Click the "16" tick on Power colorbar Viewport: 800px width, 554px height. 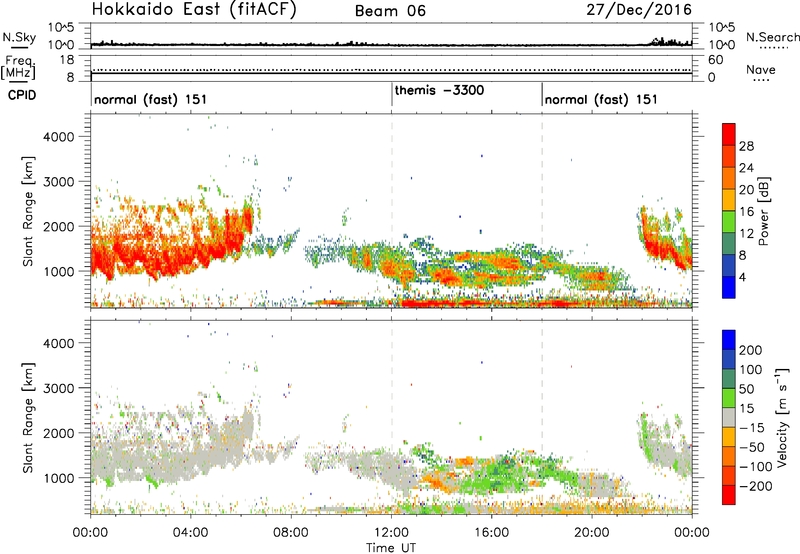tap(746, 211)
